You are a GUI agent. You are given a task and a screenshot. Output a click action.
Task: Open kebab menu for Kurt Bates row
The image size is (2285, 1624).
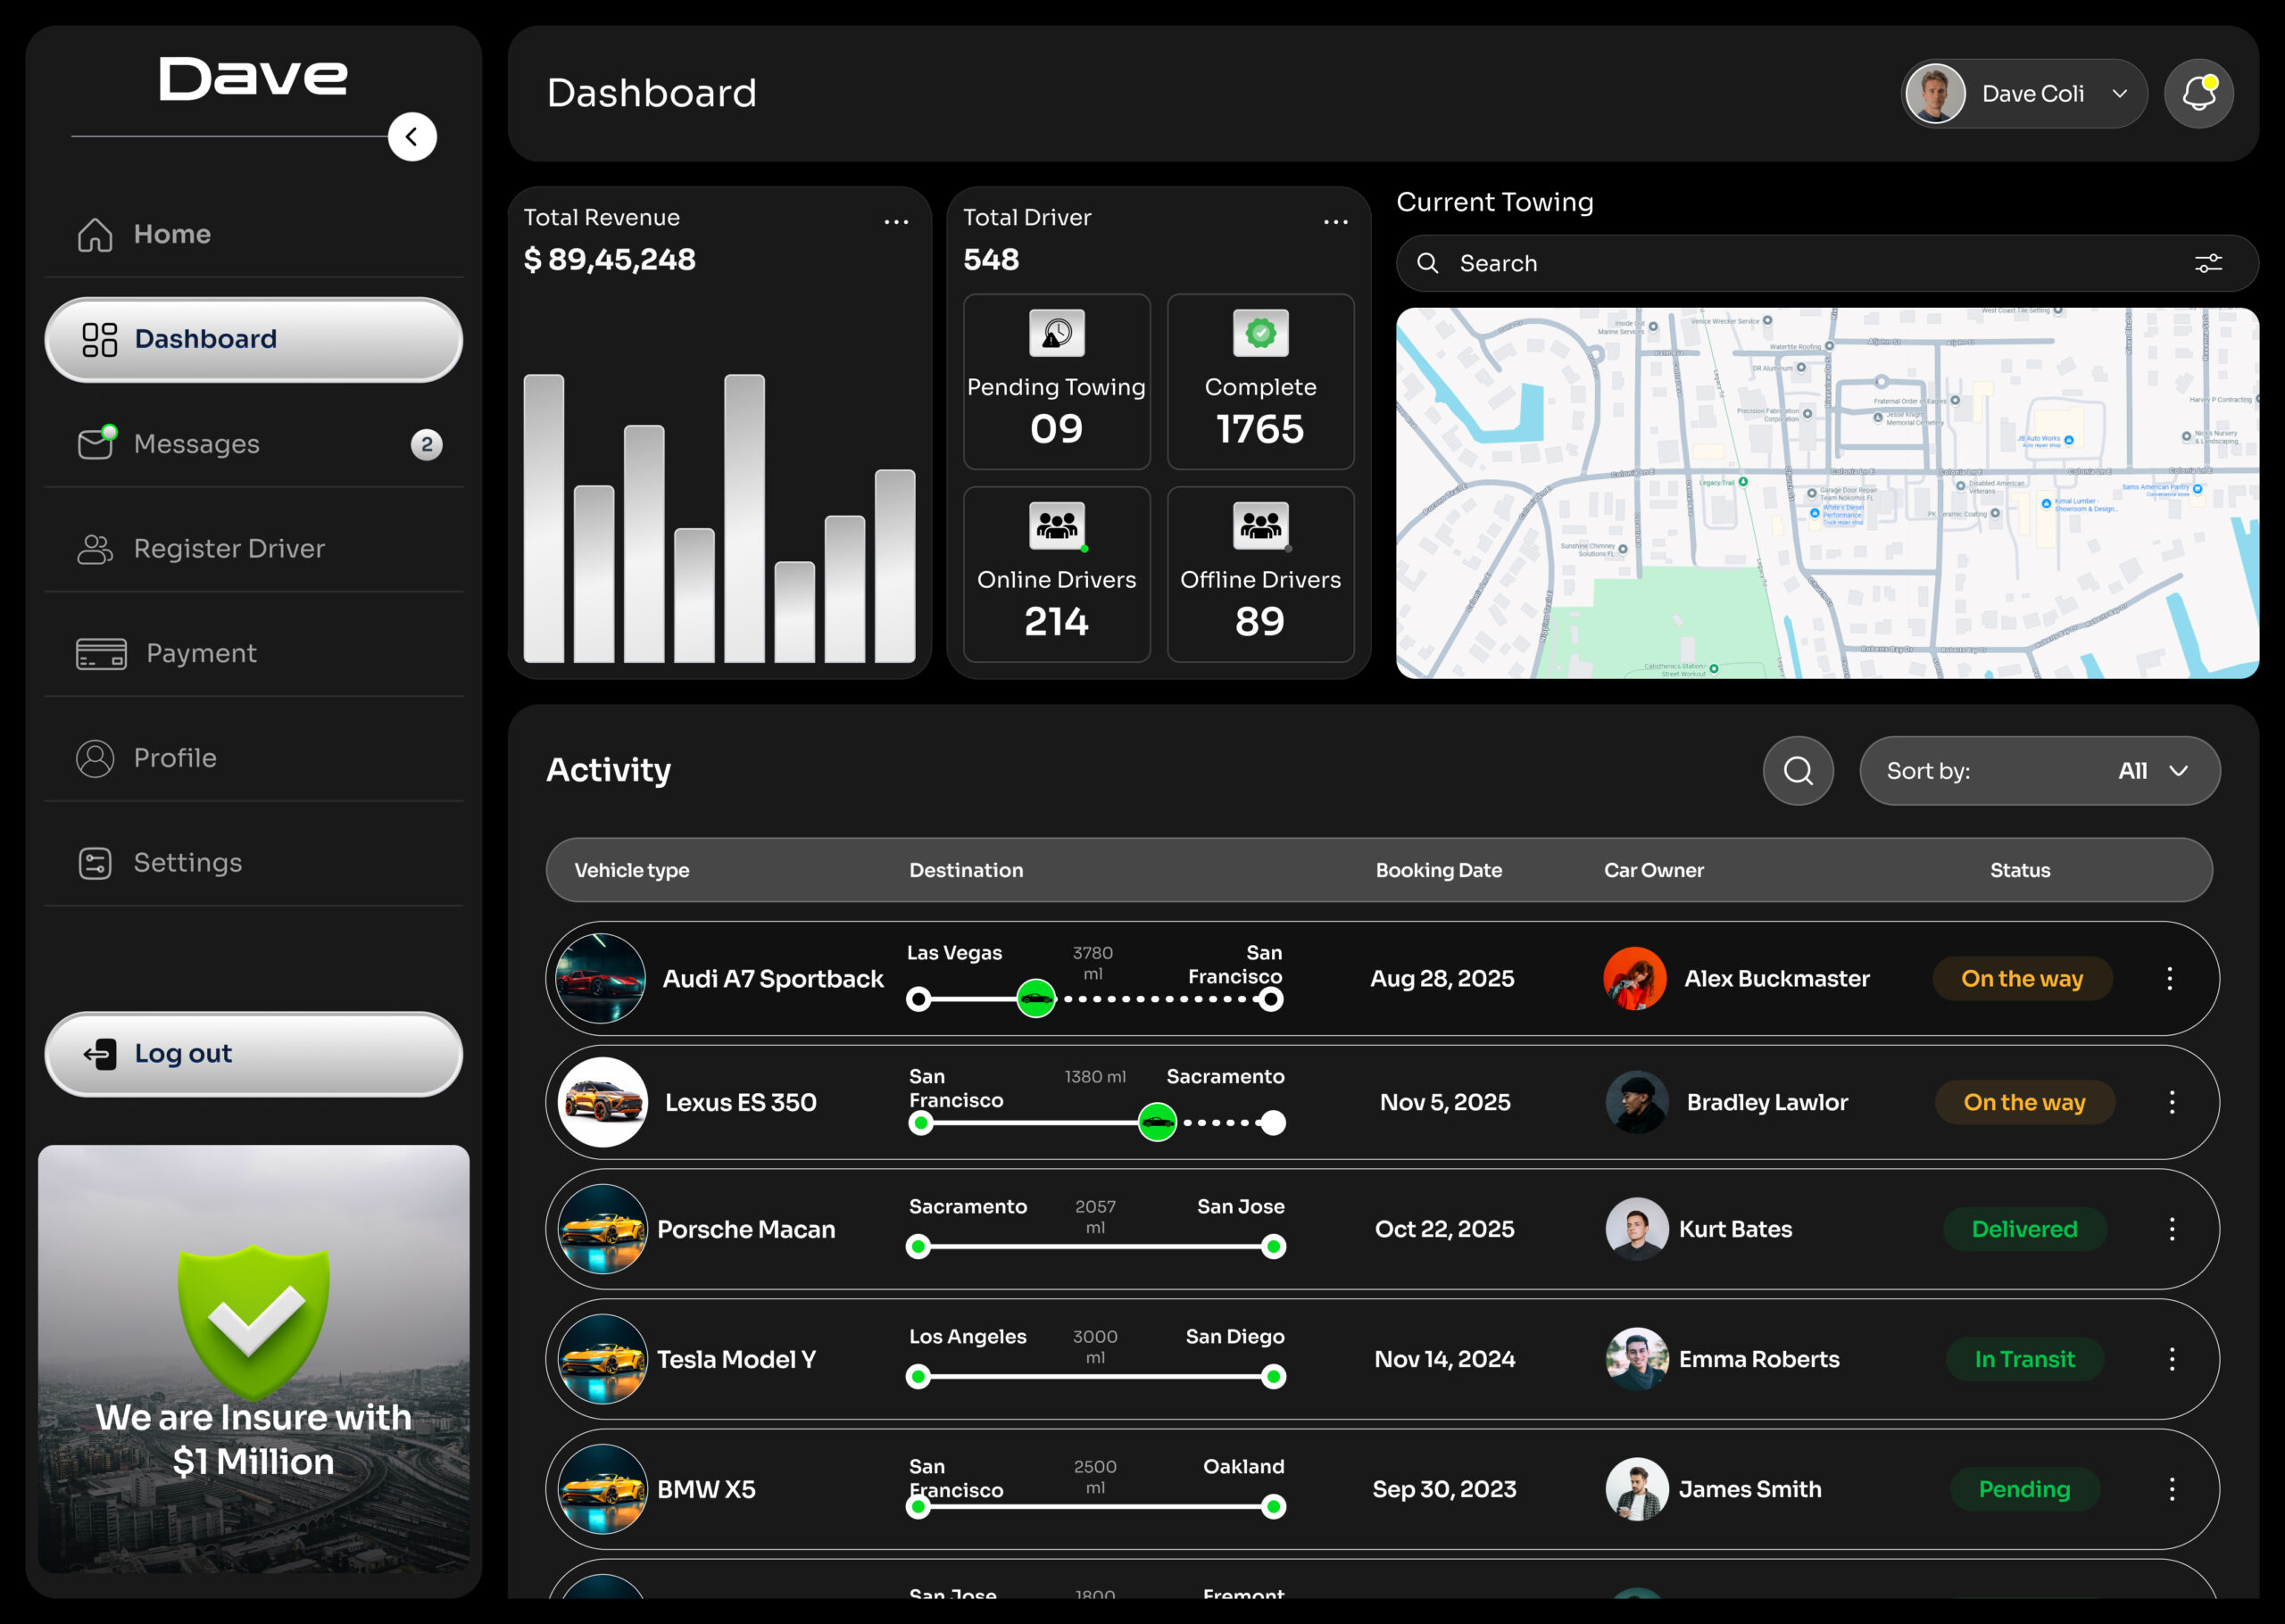pyautogui.click(x=2171, y=1229)
